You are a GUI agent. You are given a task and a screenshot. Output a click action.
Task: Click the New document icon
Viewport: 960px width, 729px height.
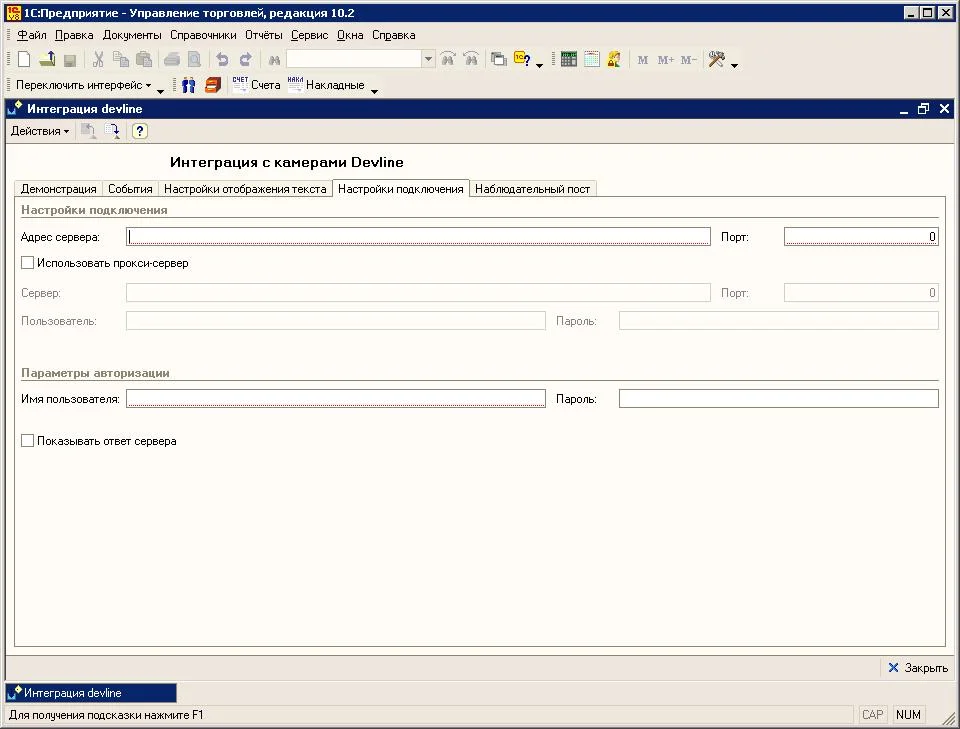[24, 60]
